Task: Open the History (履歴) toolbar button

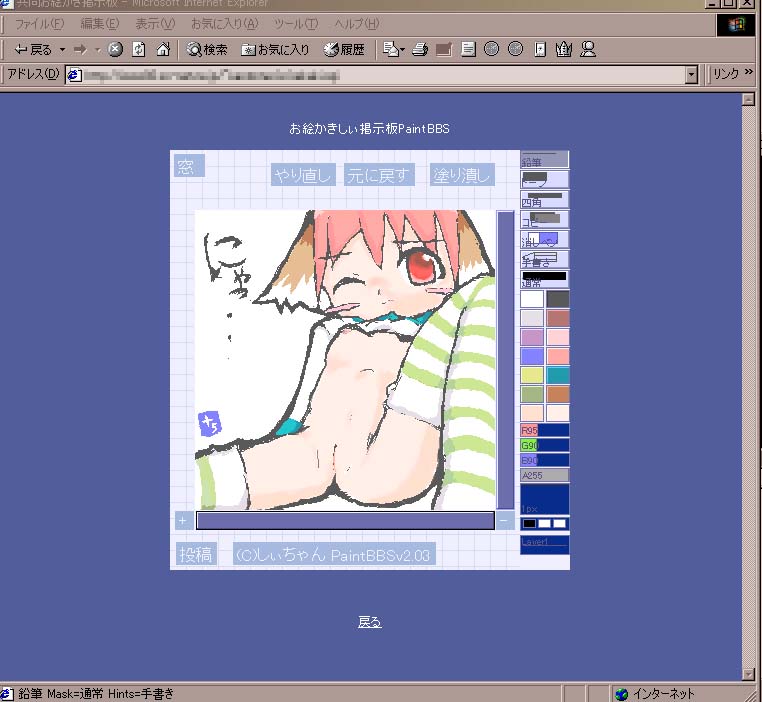Action: pyautogui.click(x=344, y=48)
